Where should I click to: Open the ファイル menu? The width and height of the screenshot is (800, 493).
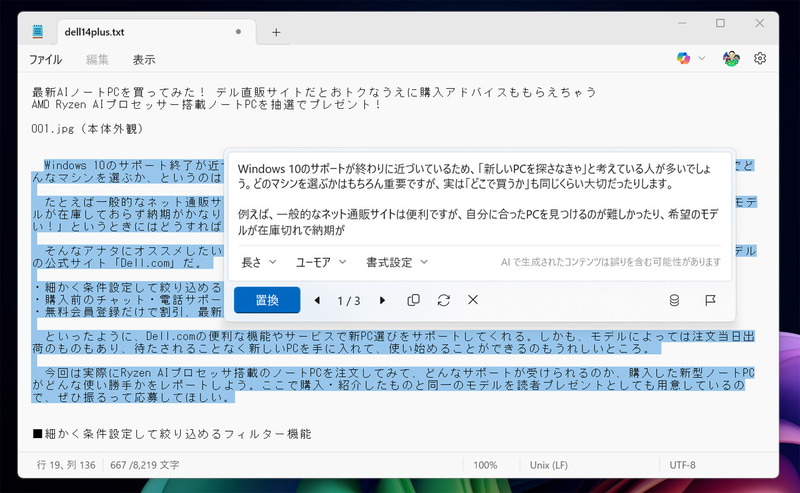click(45, 60)
